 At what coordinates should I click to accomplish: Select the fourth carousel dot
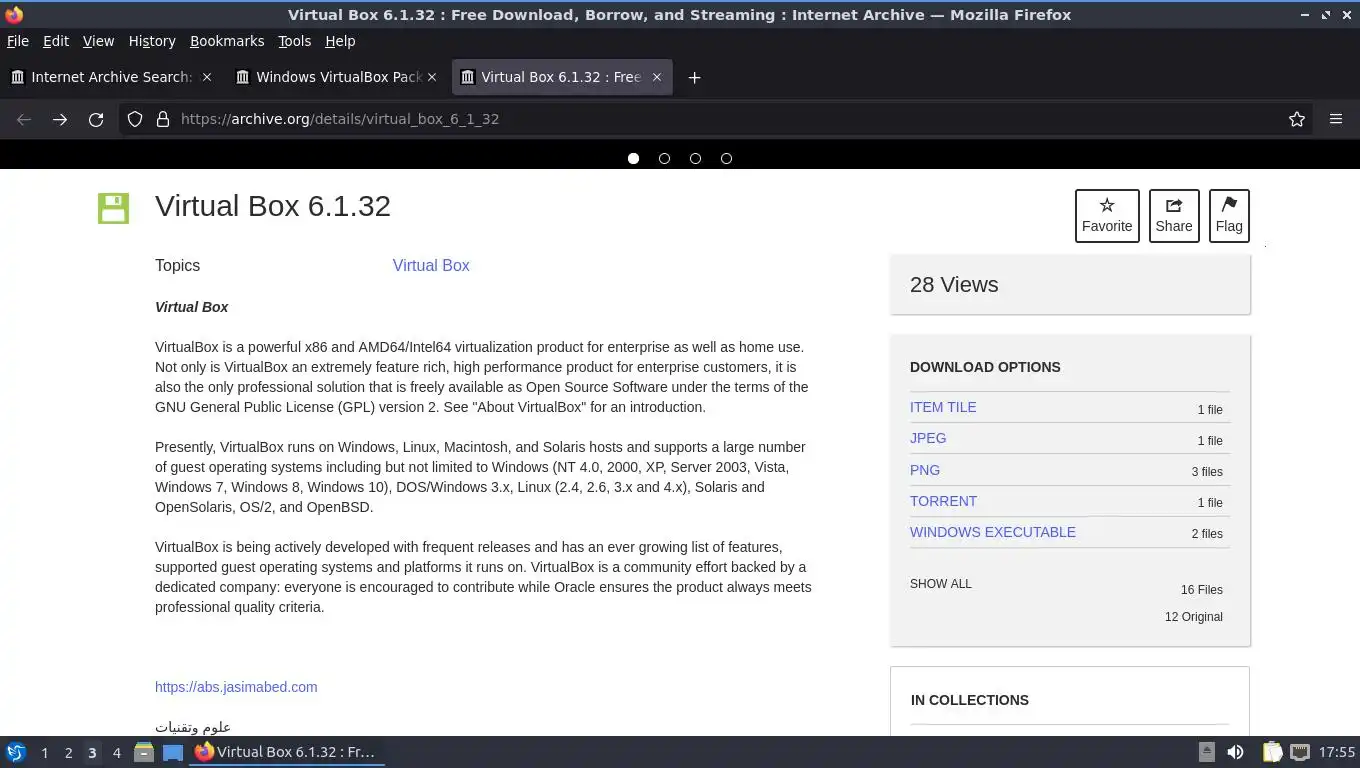(x=726, y=158)
